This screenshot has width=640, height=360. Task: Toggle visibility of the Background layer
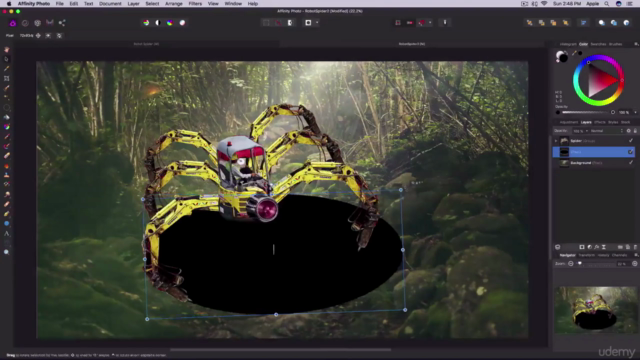(x=631, y=163)
